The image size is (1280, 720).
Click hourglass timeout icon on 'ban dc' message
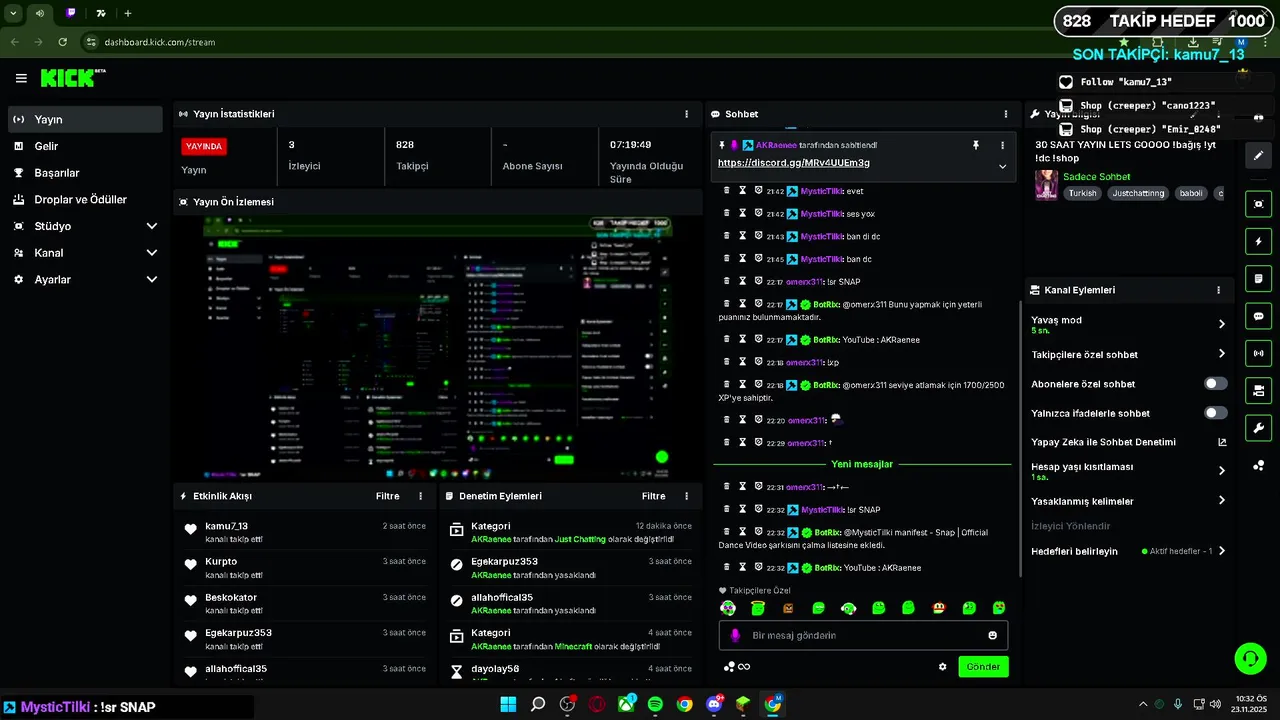tap(742, 259)
